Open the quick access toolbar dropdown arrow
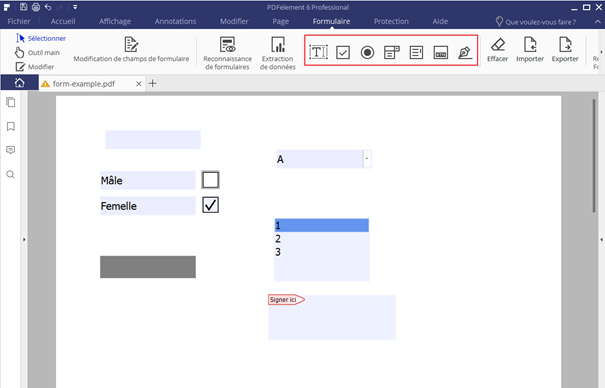Viewport: 605px width, 388px height. click(75, 7)
